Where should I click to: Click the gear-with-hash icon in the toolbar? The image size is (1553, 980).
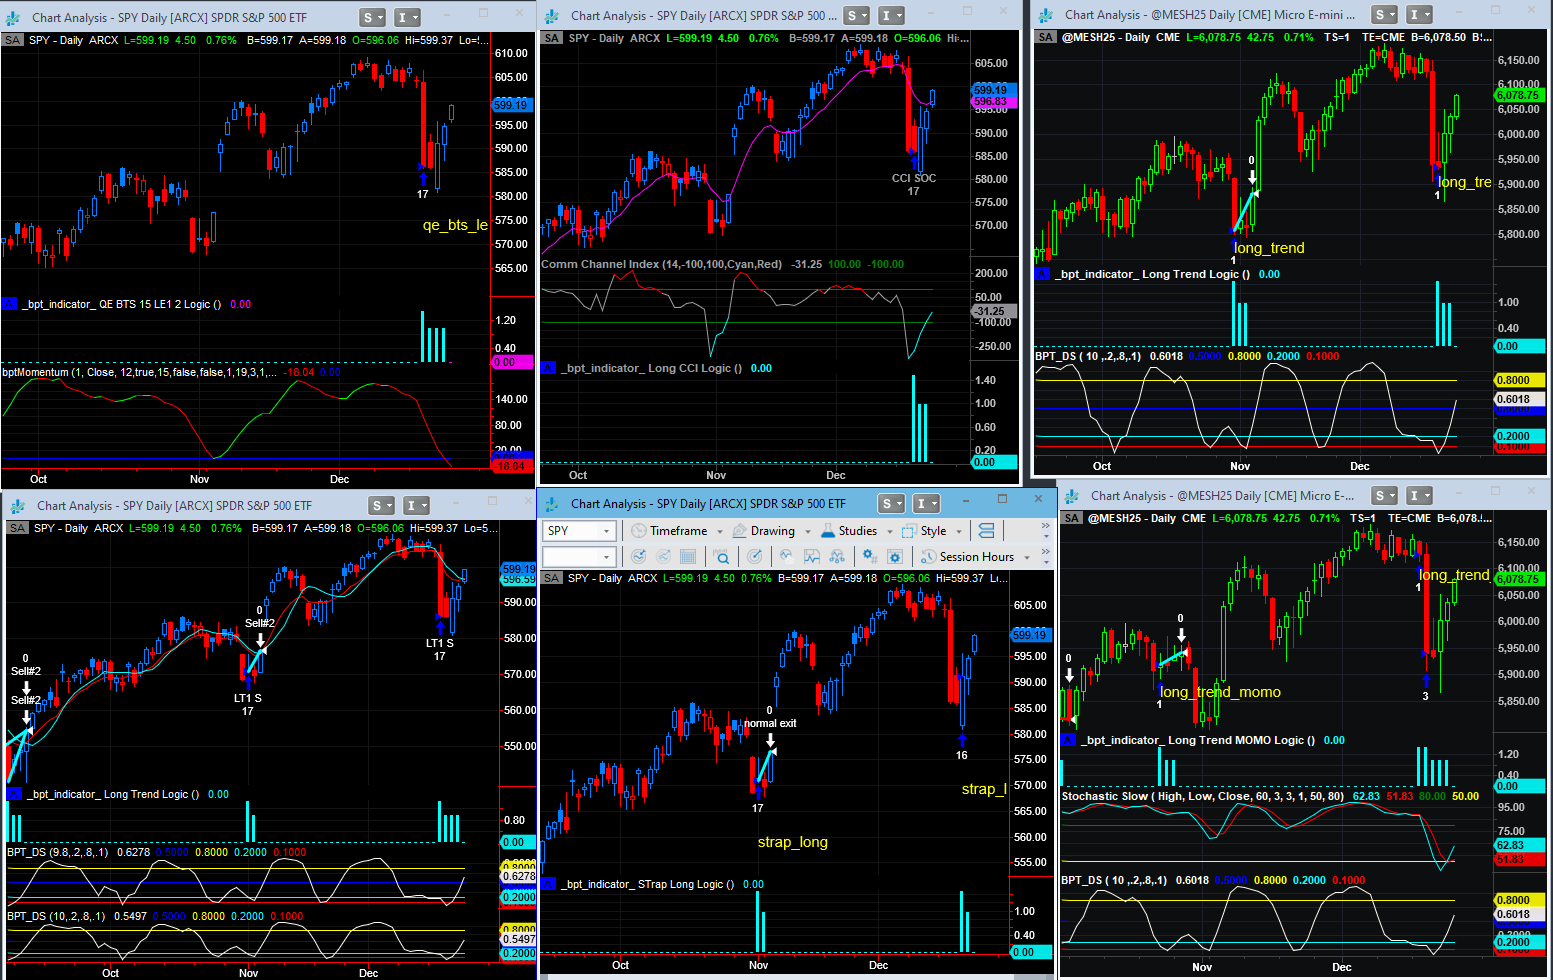pyautogui.click(x=869, y=557)
